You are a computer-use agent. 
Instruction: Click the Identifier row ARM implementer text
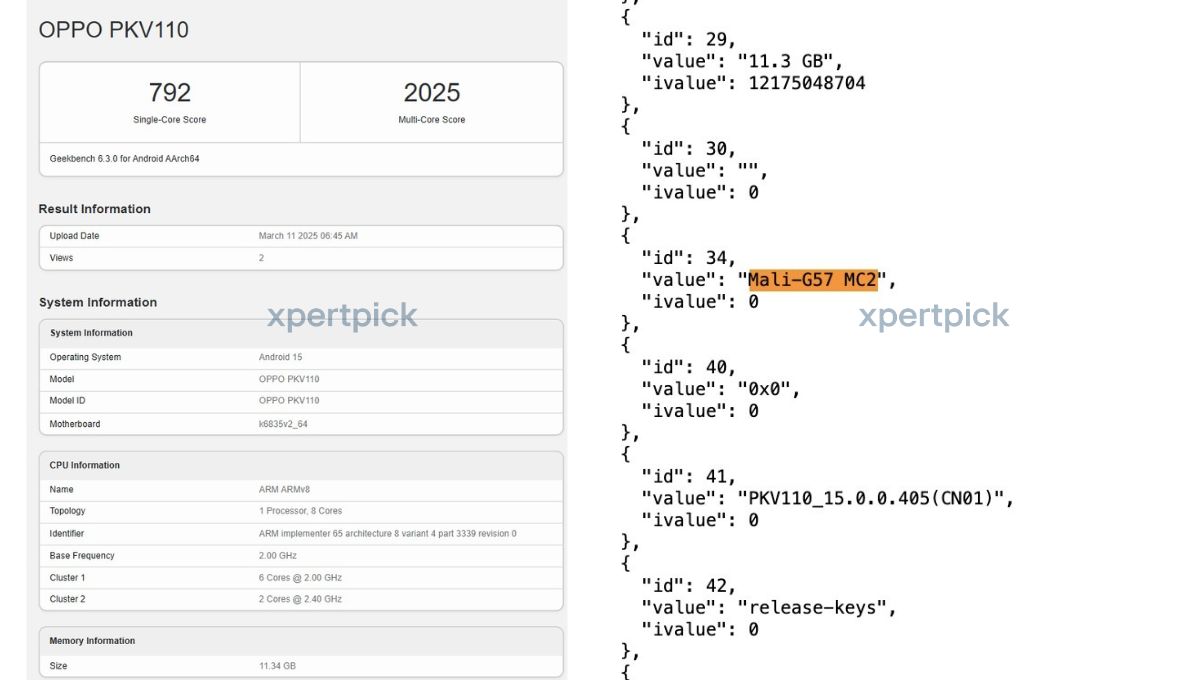(x=387, y=534)
